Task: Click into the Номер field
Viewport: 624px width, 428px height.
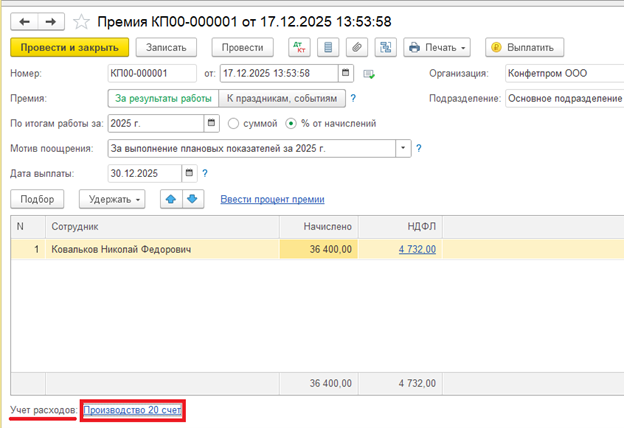Action: 152,73
